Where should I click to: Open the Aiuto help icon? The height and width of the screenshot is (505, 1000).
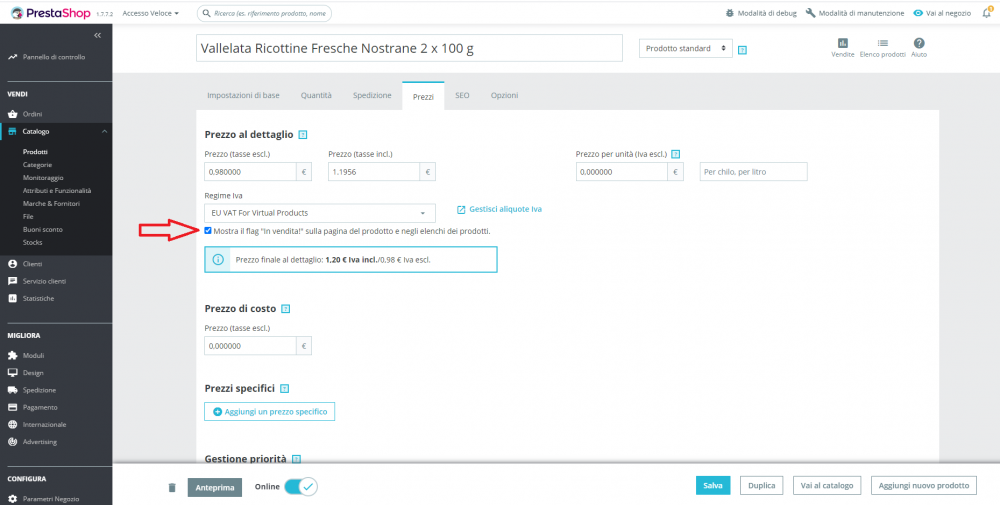[919, 43]
